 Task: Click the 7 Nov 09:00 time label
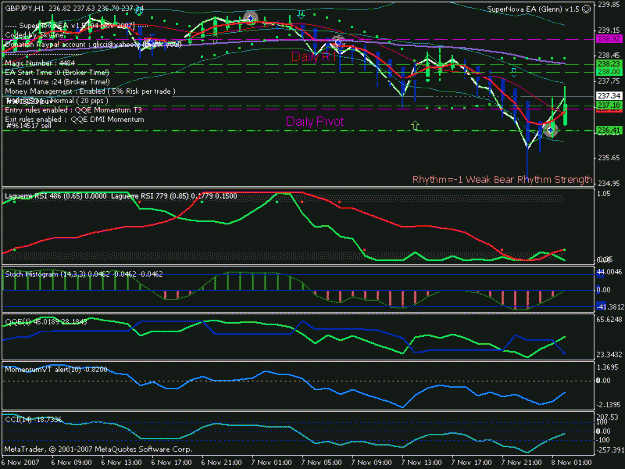(x=371, y=463)
